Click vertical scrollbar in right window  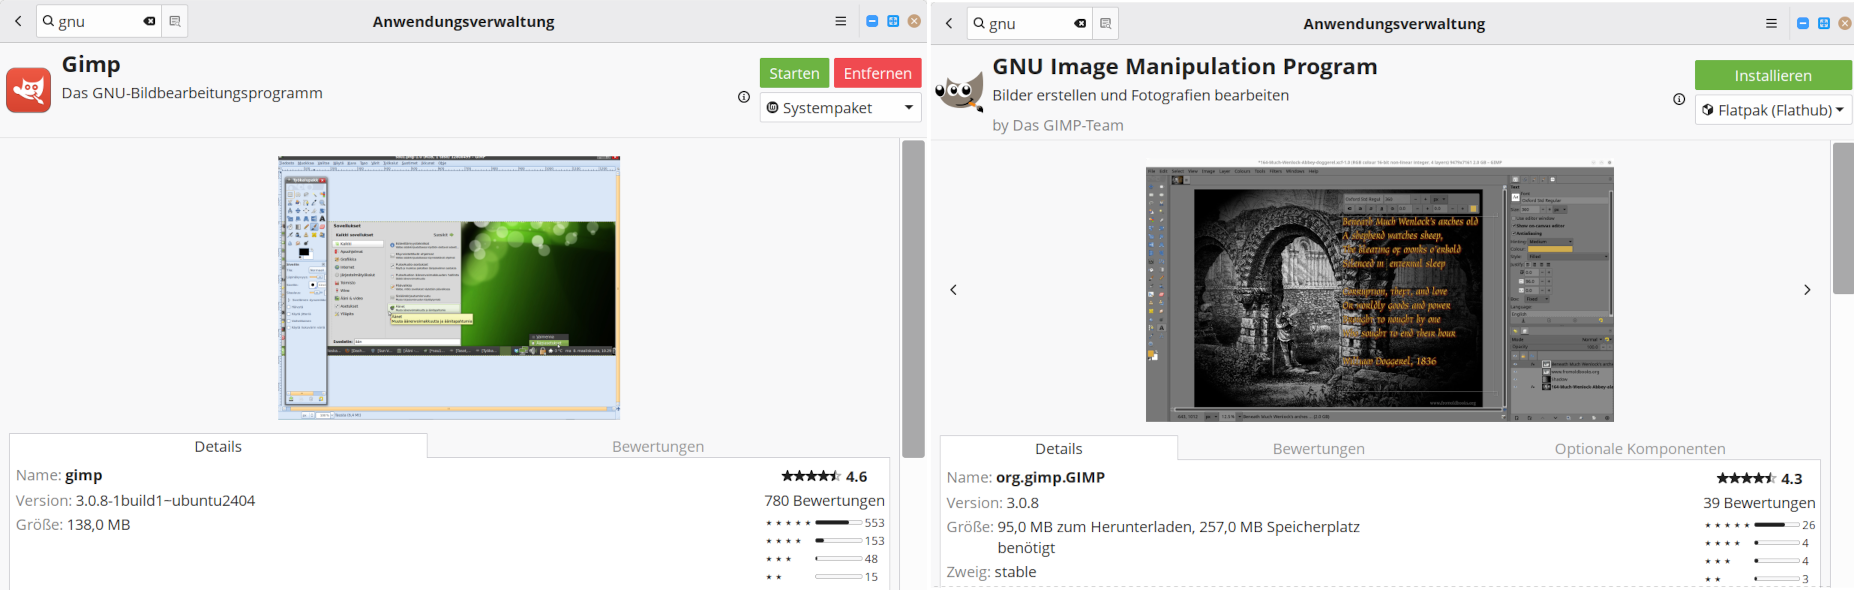click(x=1843, y=218)
